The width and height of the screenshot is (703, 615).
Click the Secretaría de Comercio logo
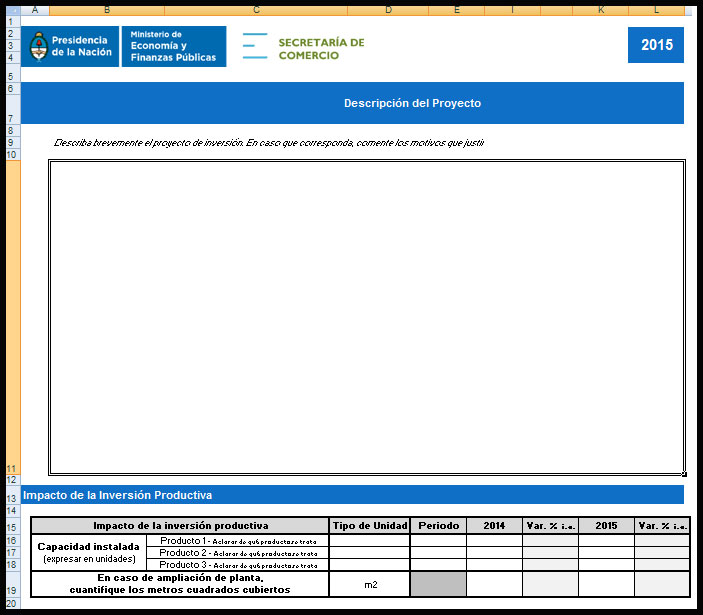coord(304,48)
